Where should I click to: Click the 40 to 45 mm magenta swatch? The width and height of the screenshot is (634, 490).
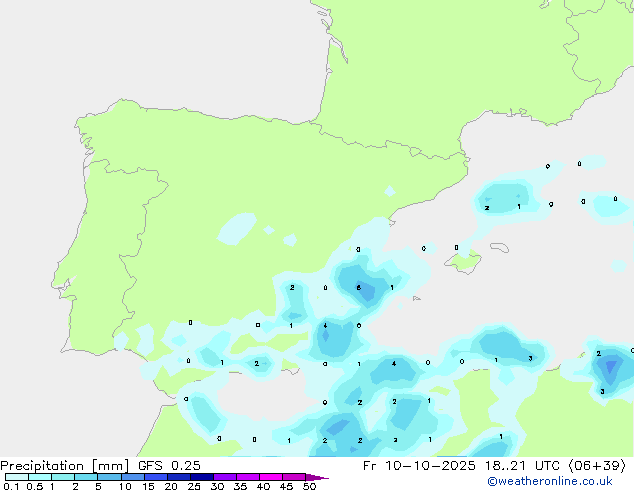pyautogui.click(x=271, y=477)
